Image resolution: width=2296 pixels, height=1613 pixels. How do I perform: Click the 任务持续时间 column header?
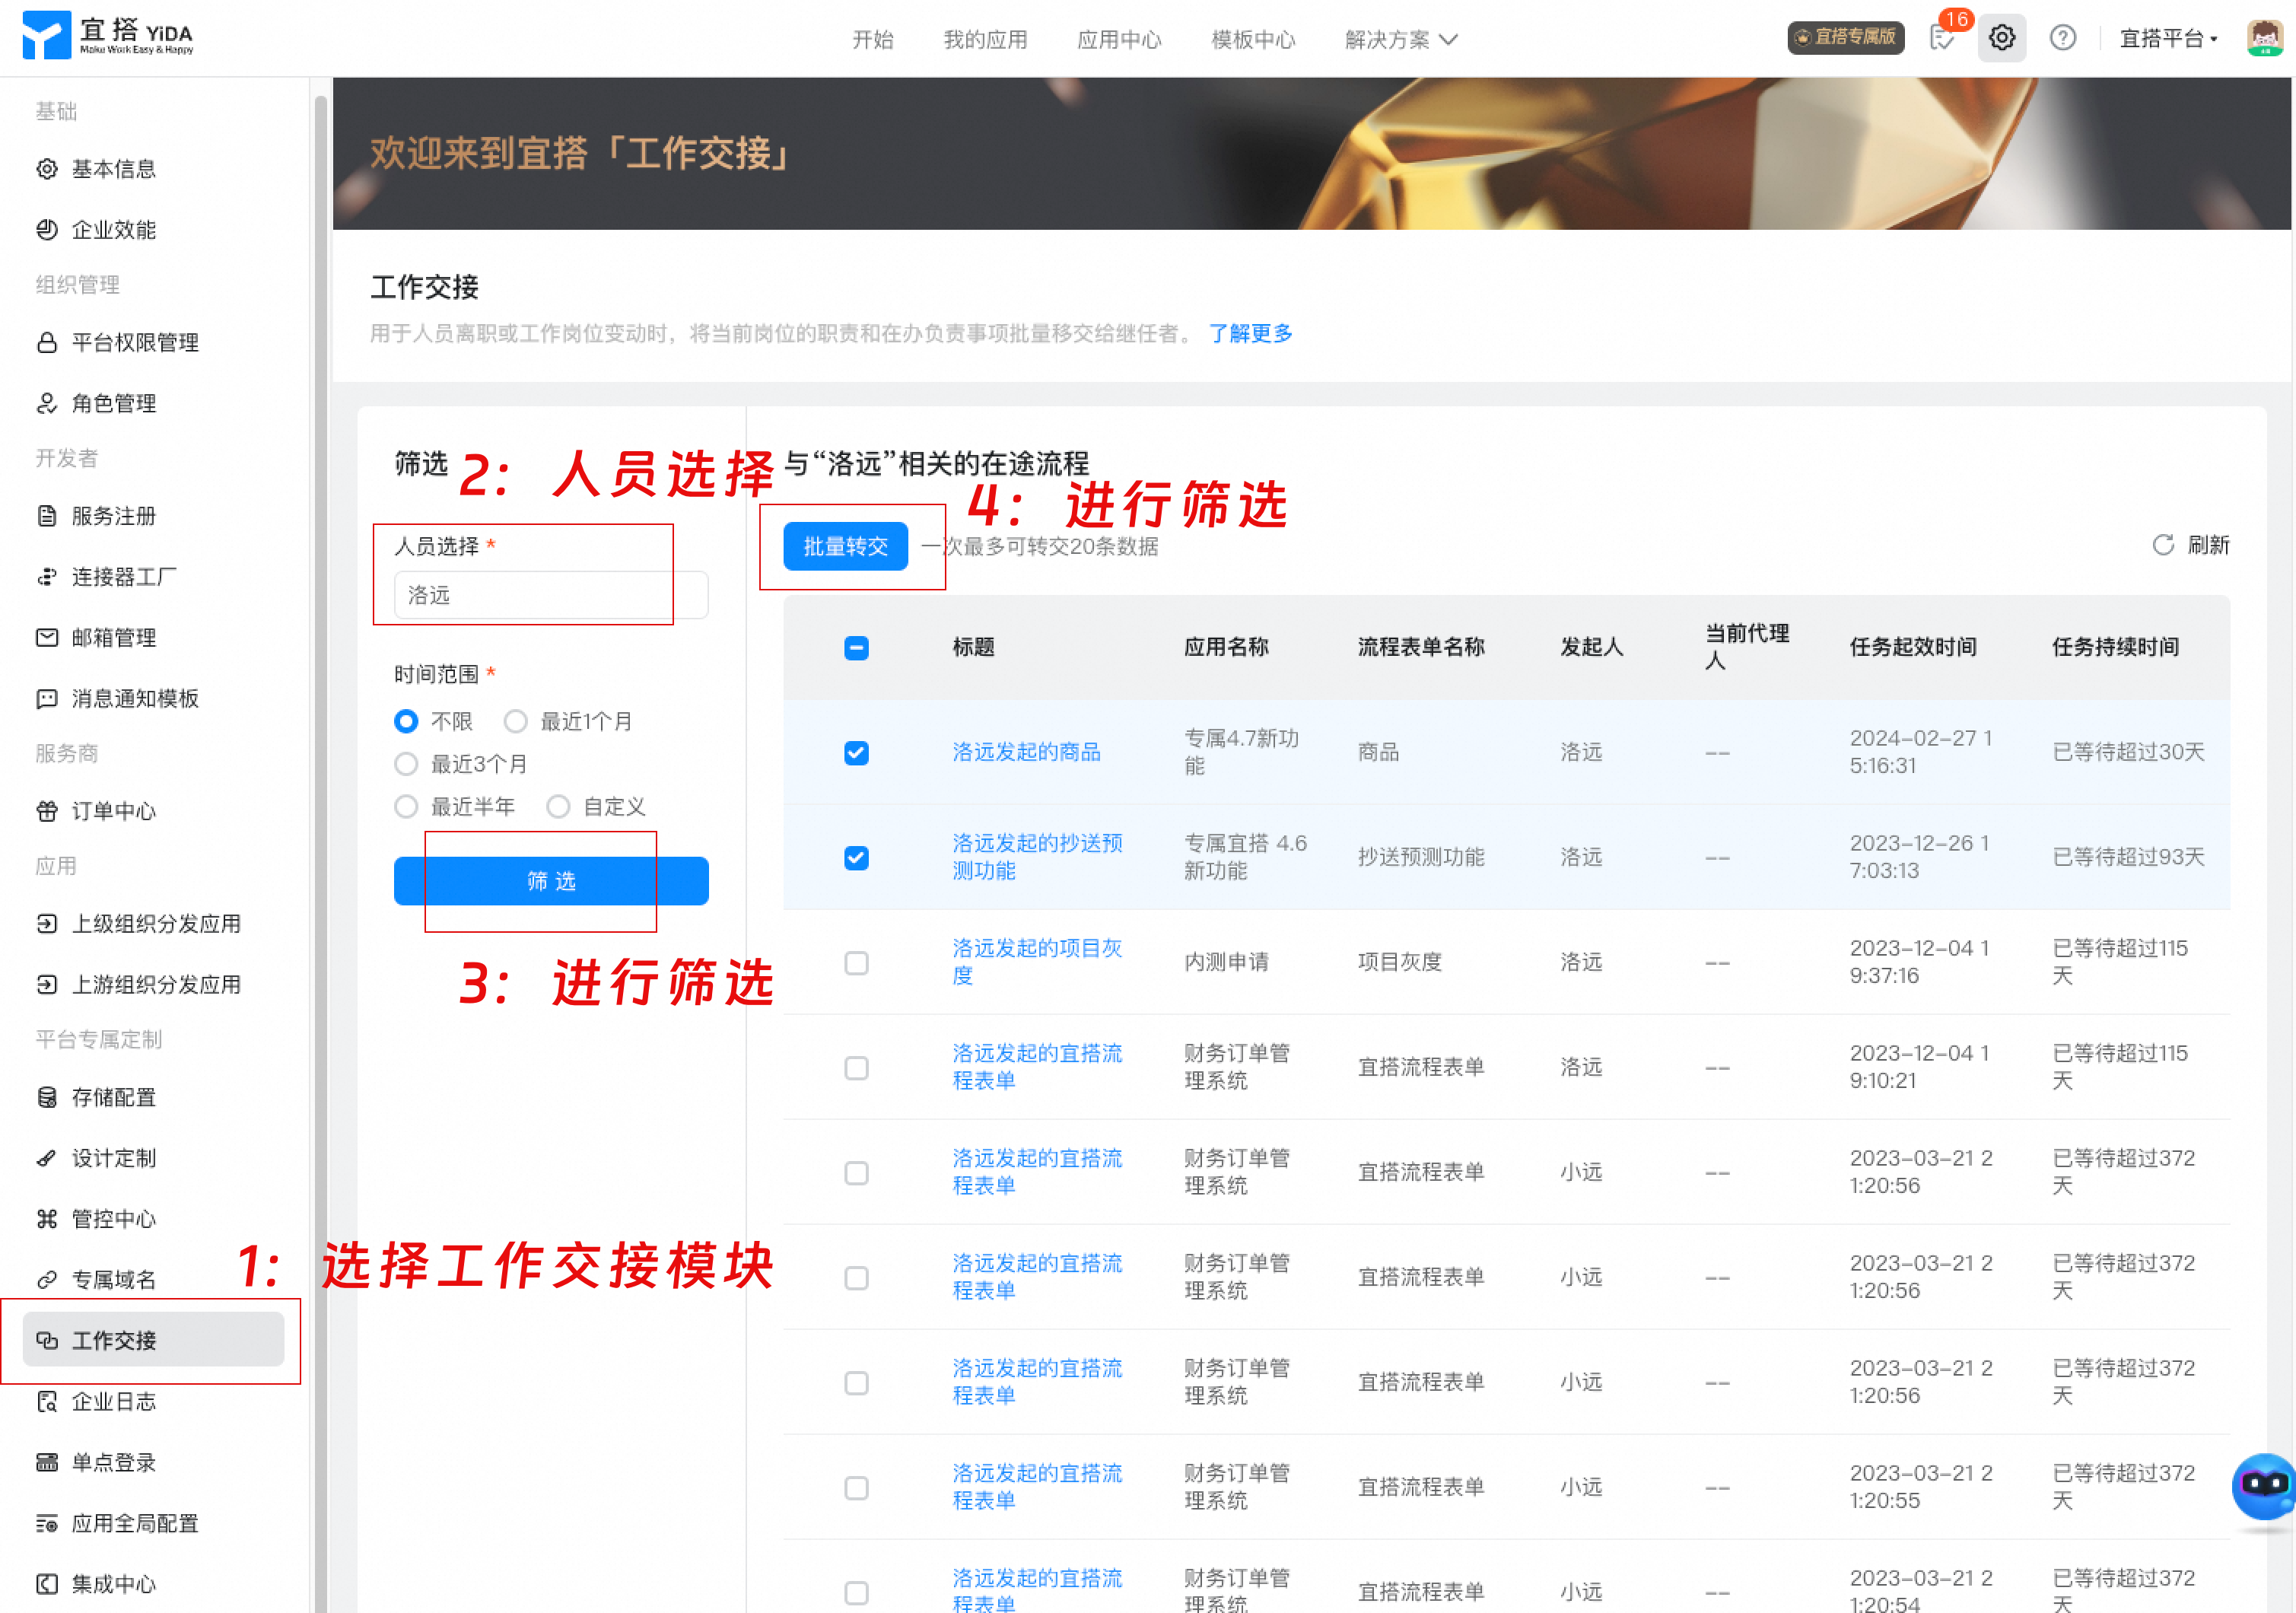click(2116, 647)
